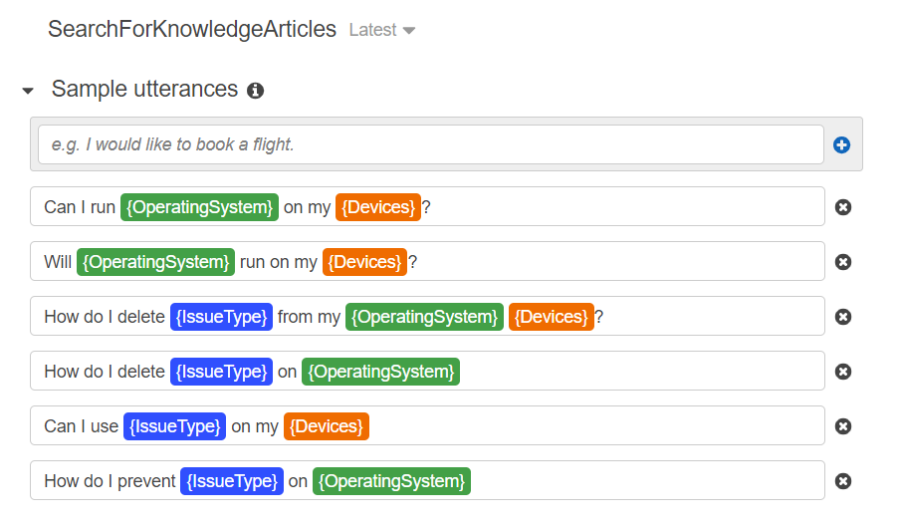Image resolution: width=899 pixels, height=527 pixels.
Task: Click the "How do I delete" text in fourth utterance
Action: coord(104,372)
